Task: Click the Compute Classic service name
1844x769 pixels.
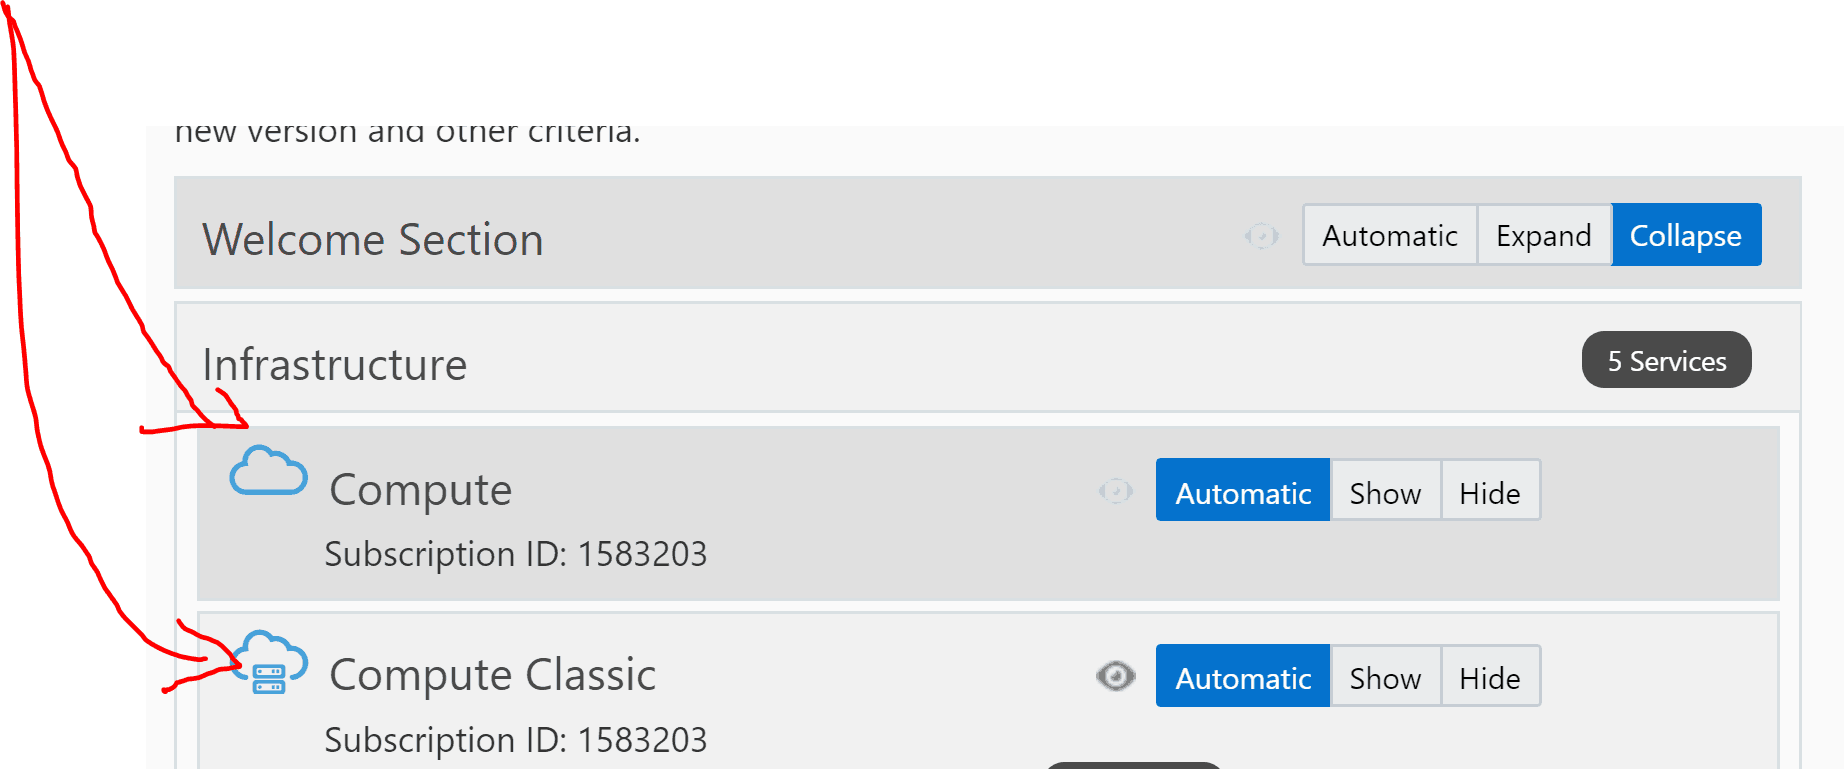Action: [x=493, y=675]
